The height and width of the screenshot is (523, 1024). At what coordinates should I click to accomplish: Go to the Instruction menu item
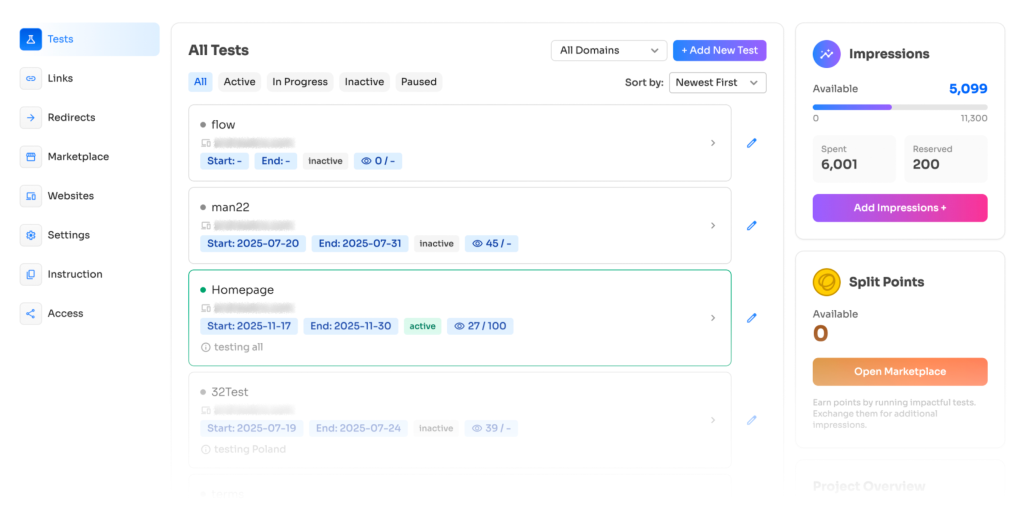pyautogui.click(x=74, y=274)
